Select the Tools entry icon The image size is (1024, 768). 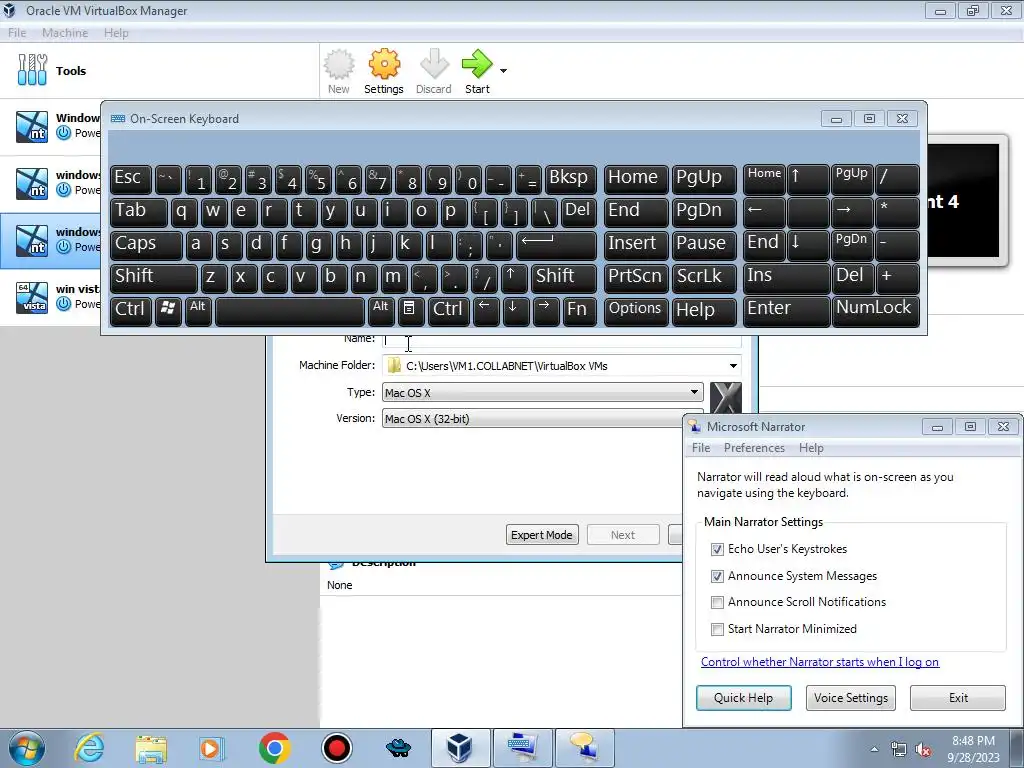33,70
